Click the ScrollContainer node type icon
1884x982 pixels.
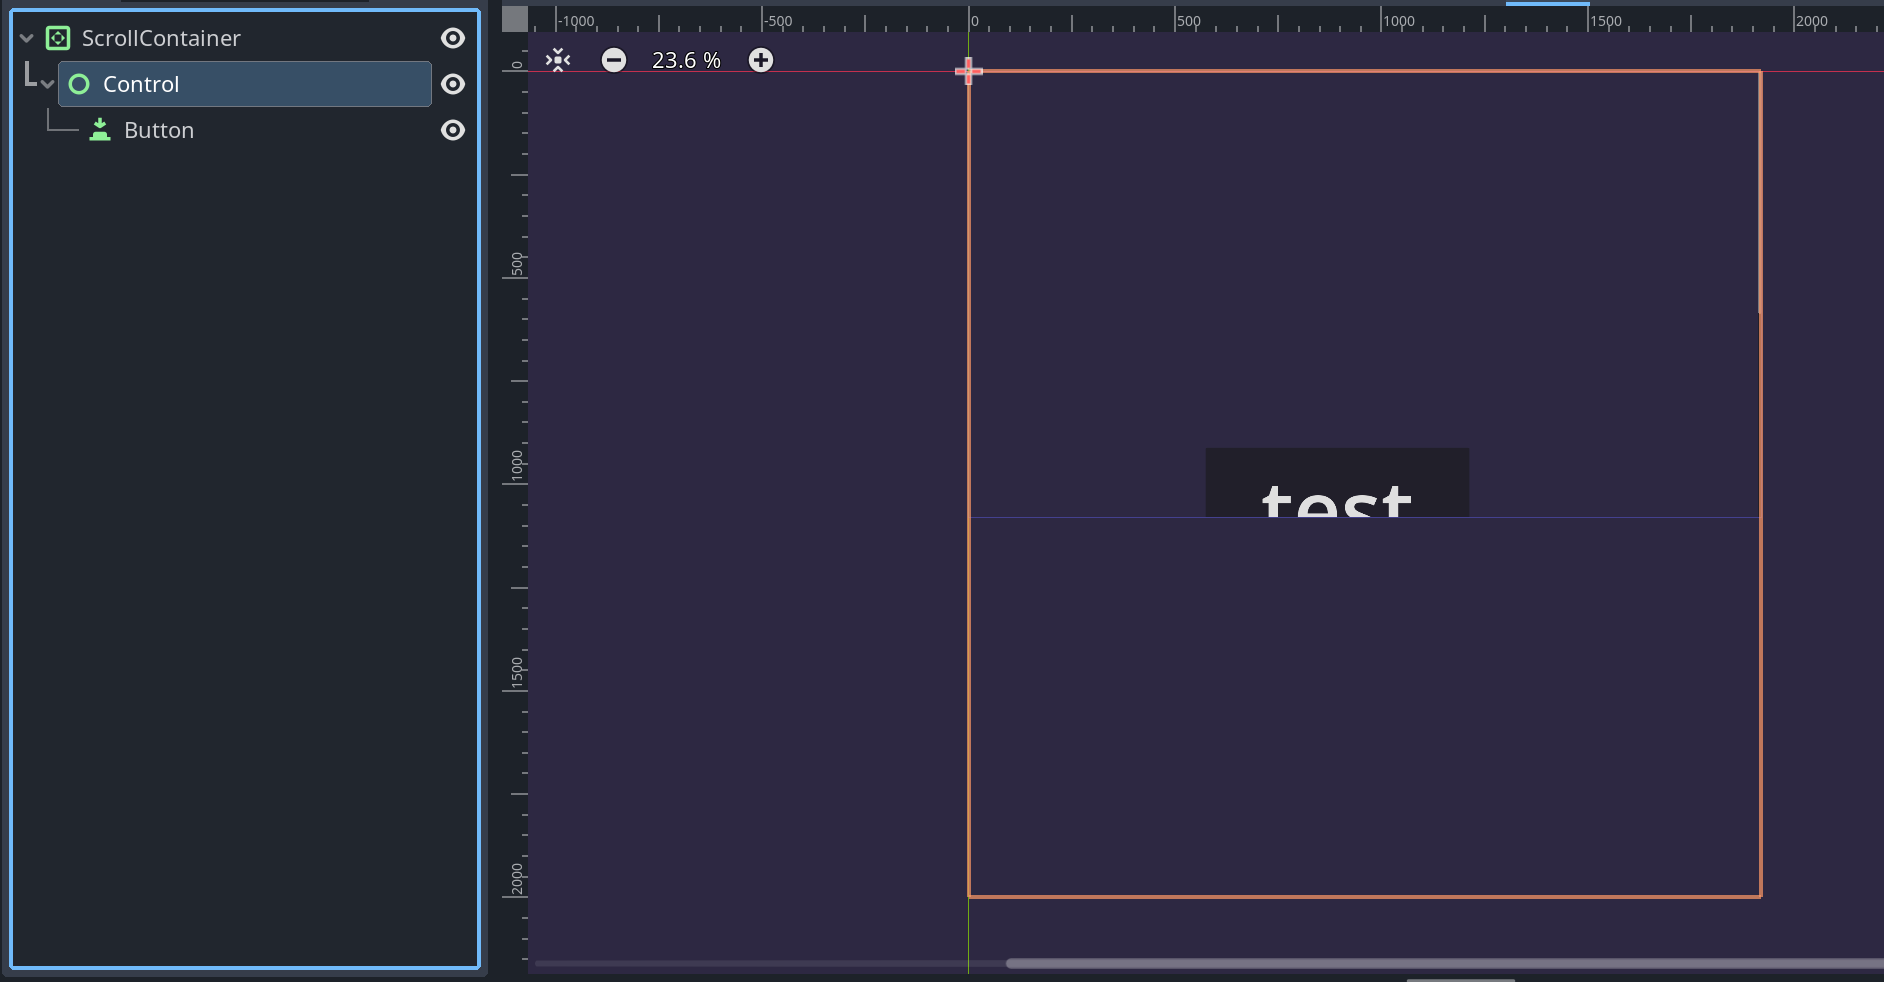(59, 38)
